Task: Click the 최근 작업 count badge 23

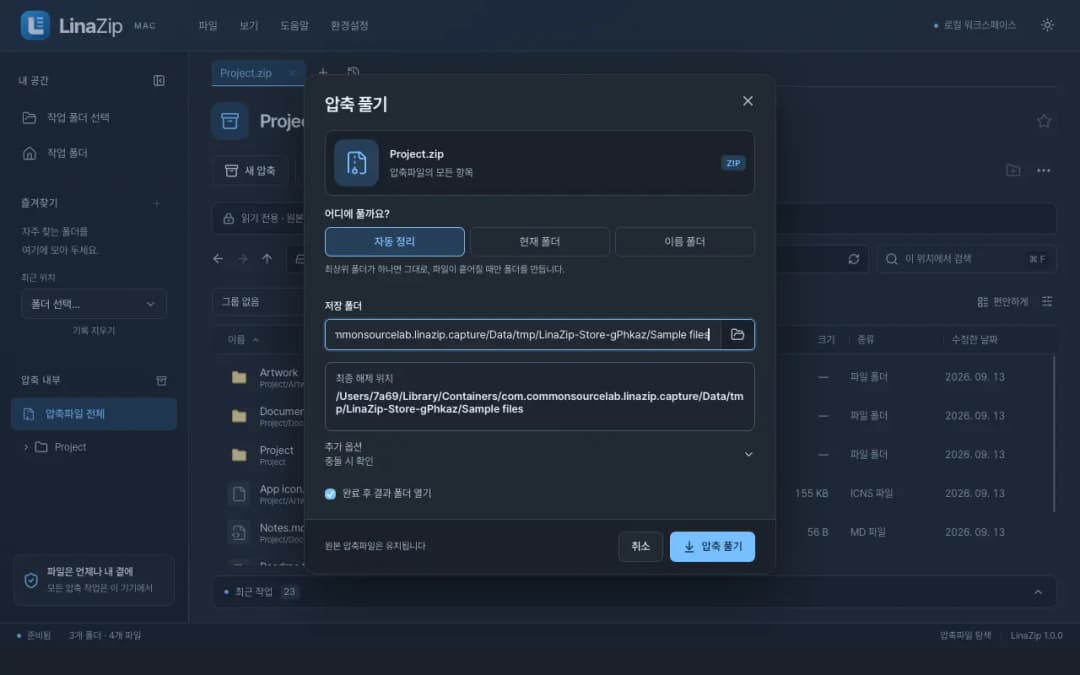Action: (289, 592)
